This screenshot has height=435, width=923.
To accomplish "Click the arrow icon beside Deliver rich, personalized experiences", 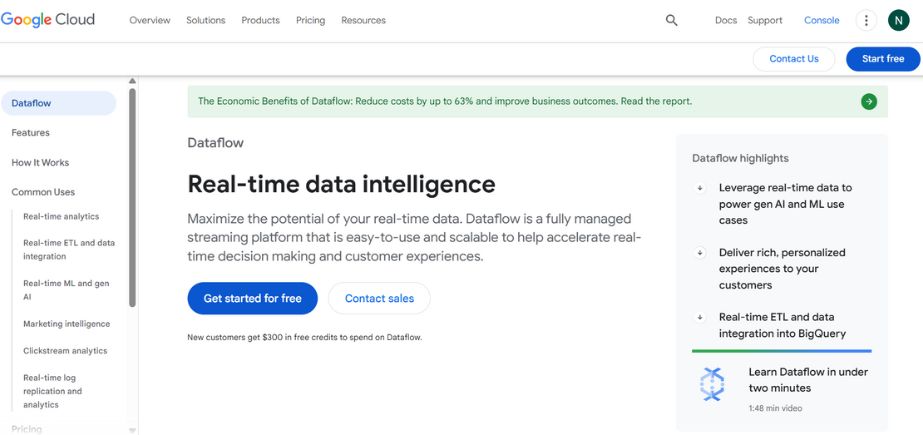I will click(700, 253).
